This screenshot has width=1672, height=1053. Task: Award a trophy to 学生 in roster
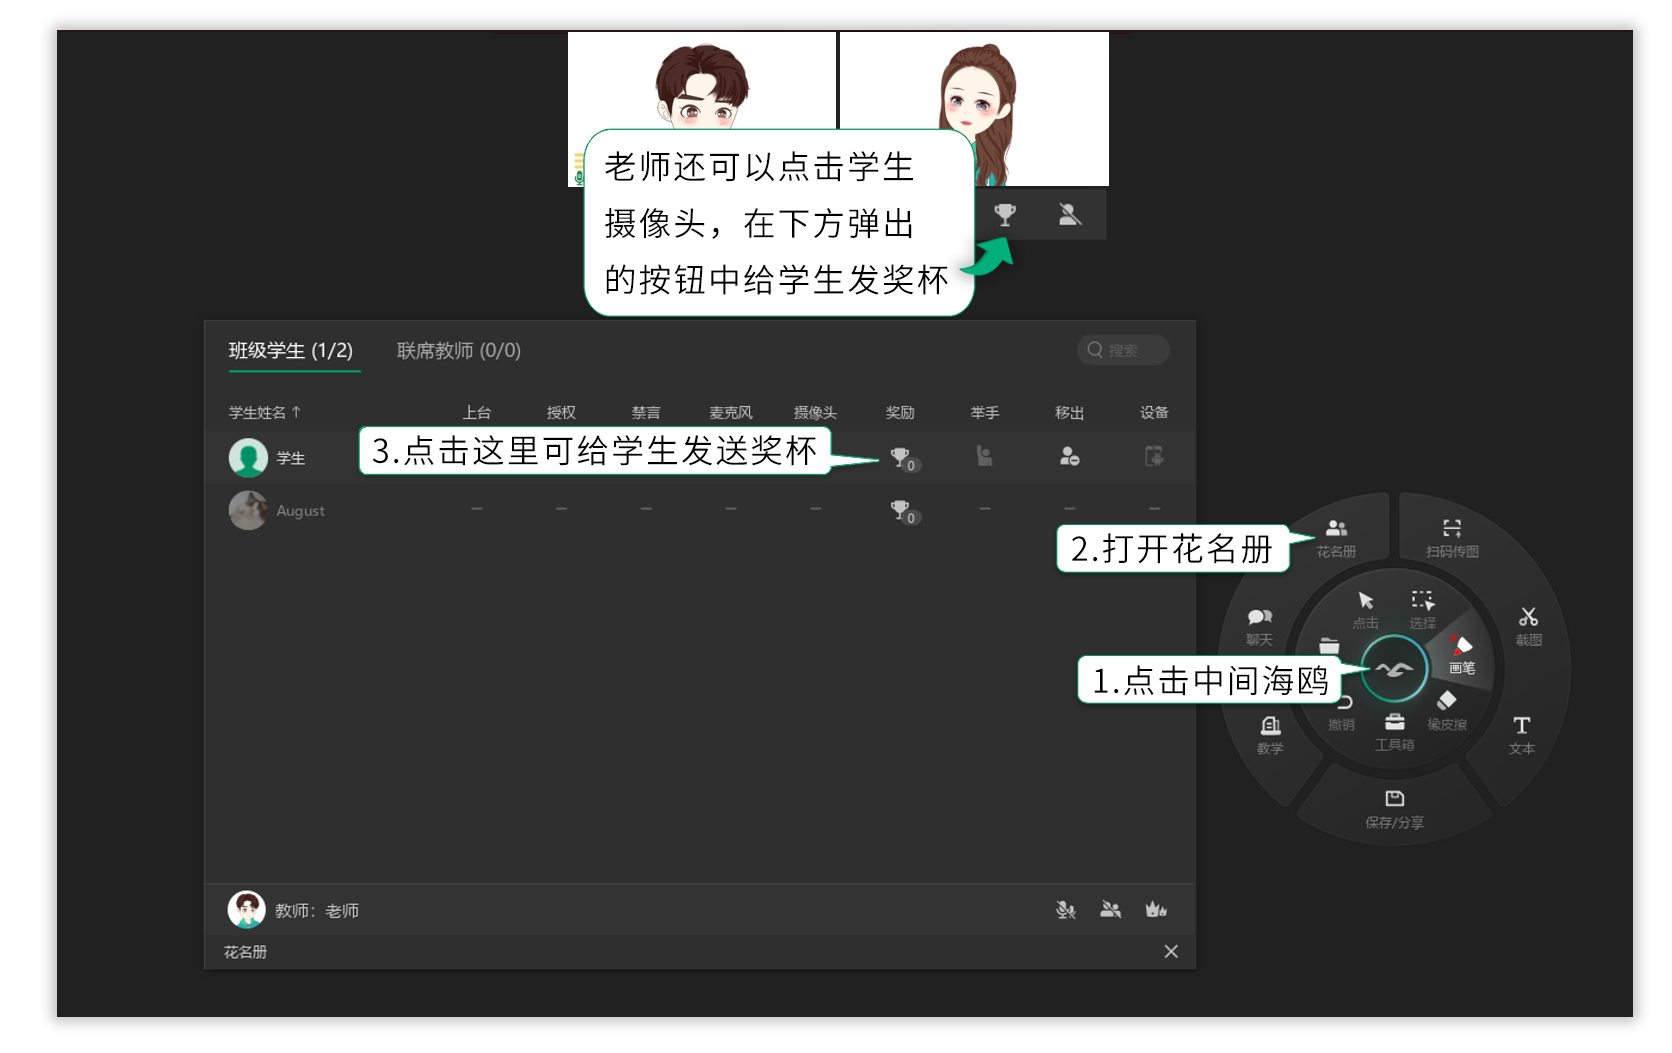point(904,458)
